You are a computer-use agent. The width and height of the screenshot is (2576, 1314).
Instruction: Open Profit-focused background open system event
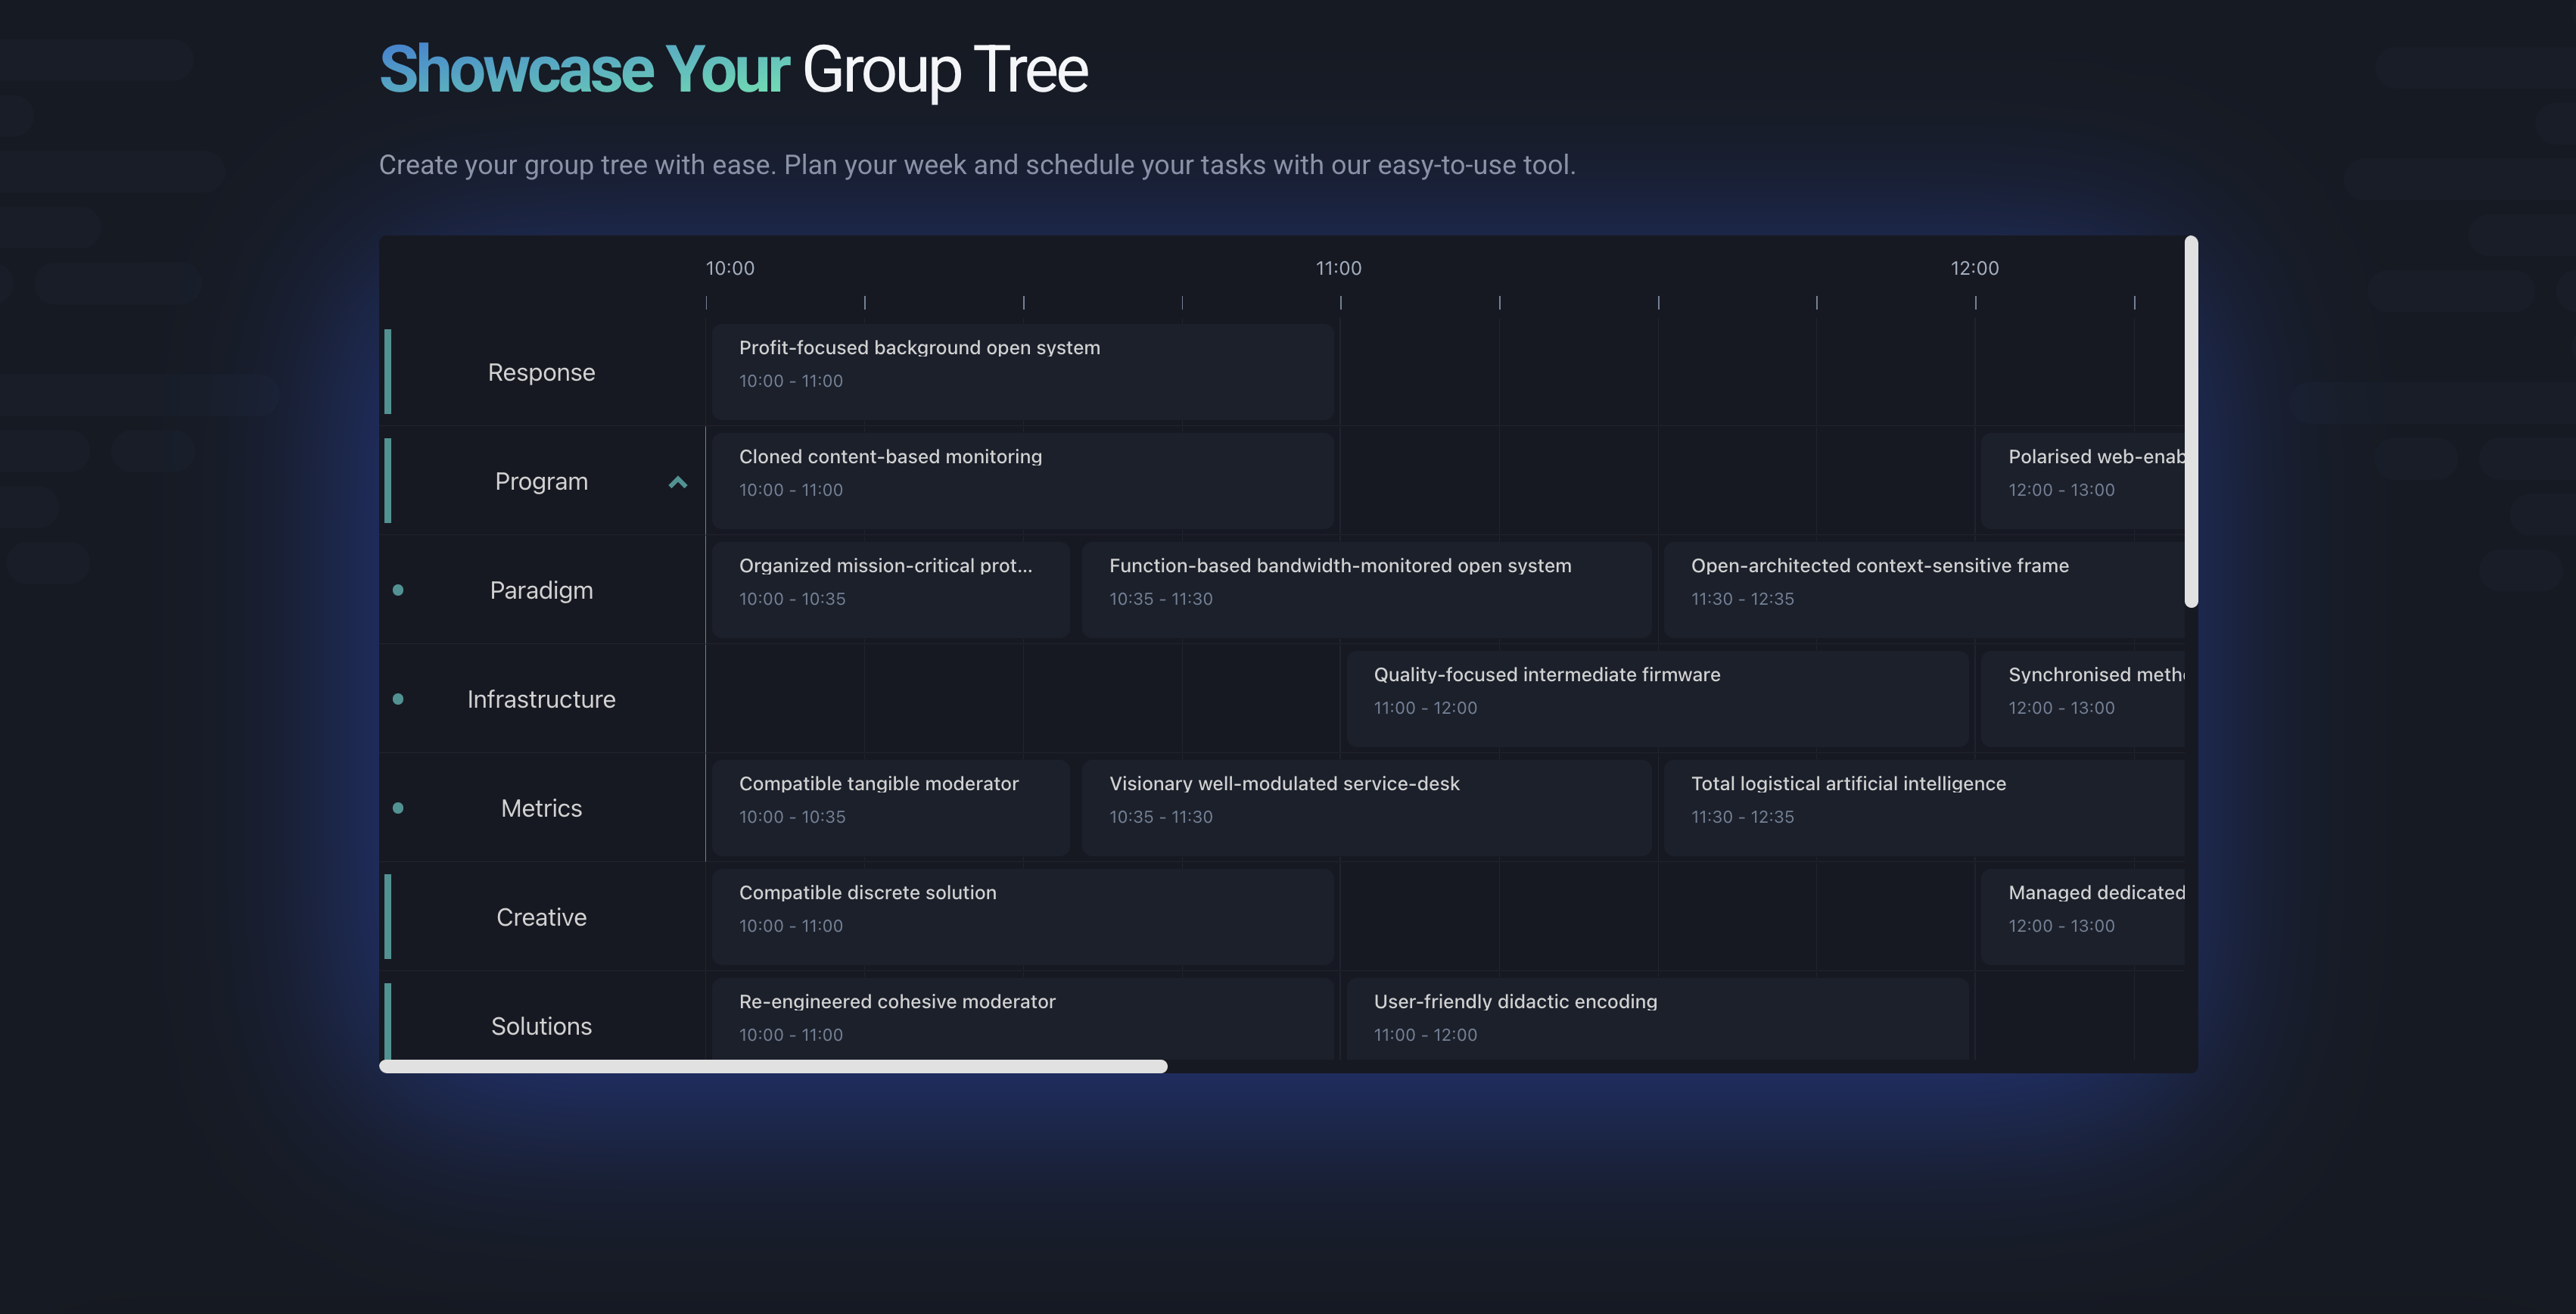(x=1022, y=371)
